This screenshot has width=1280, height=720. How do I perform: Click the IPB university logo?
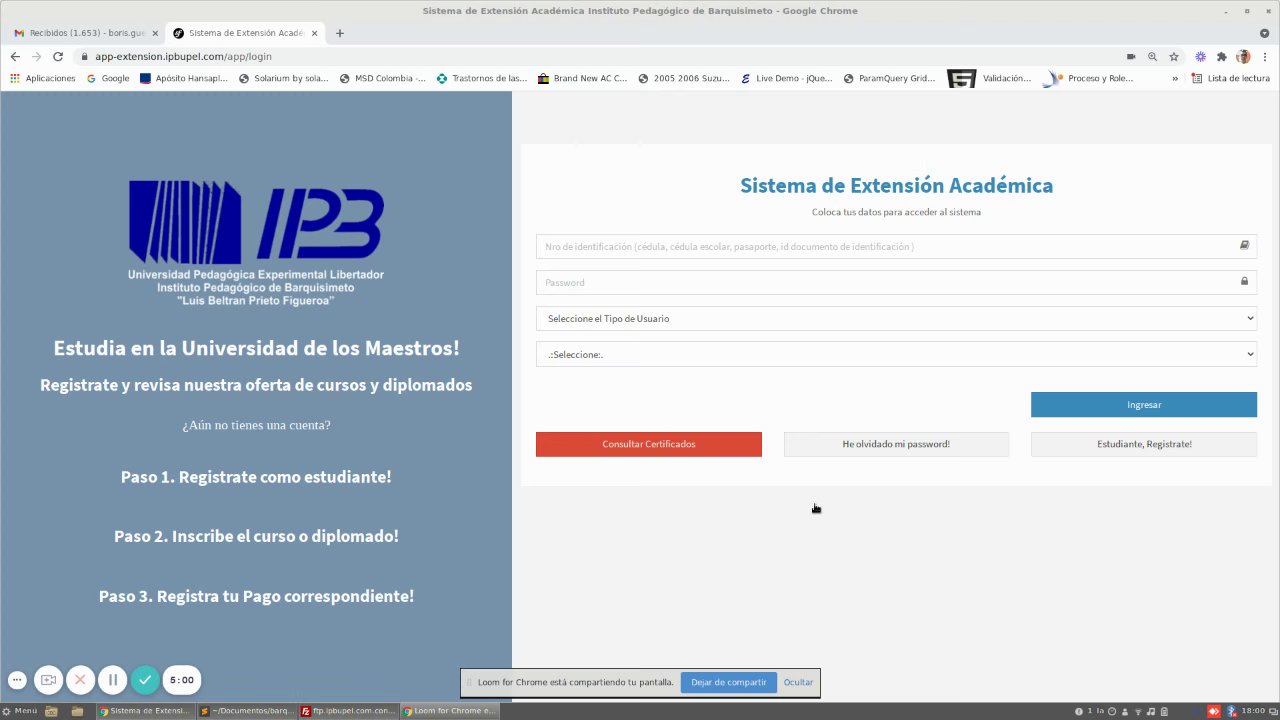pos(256,242)
